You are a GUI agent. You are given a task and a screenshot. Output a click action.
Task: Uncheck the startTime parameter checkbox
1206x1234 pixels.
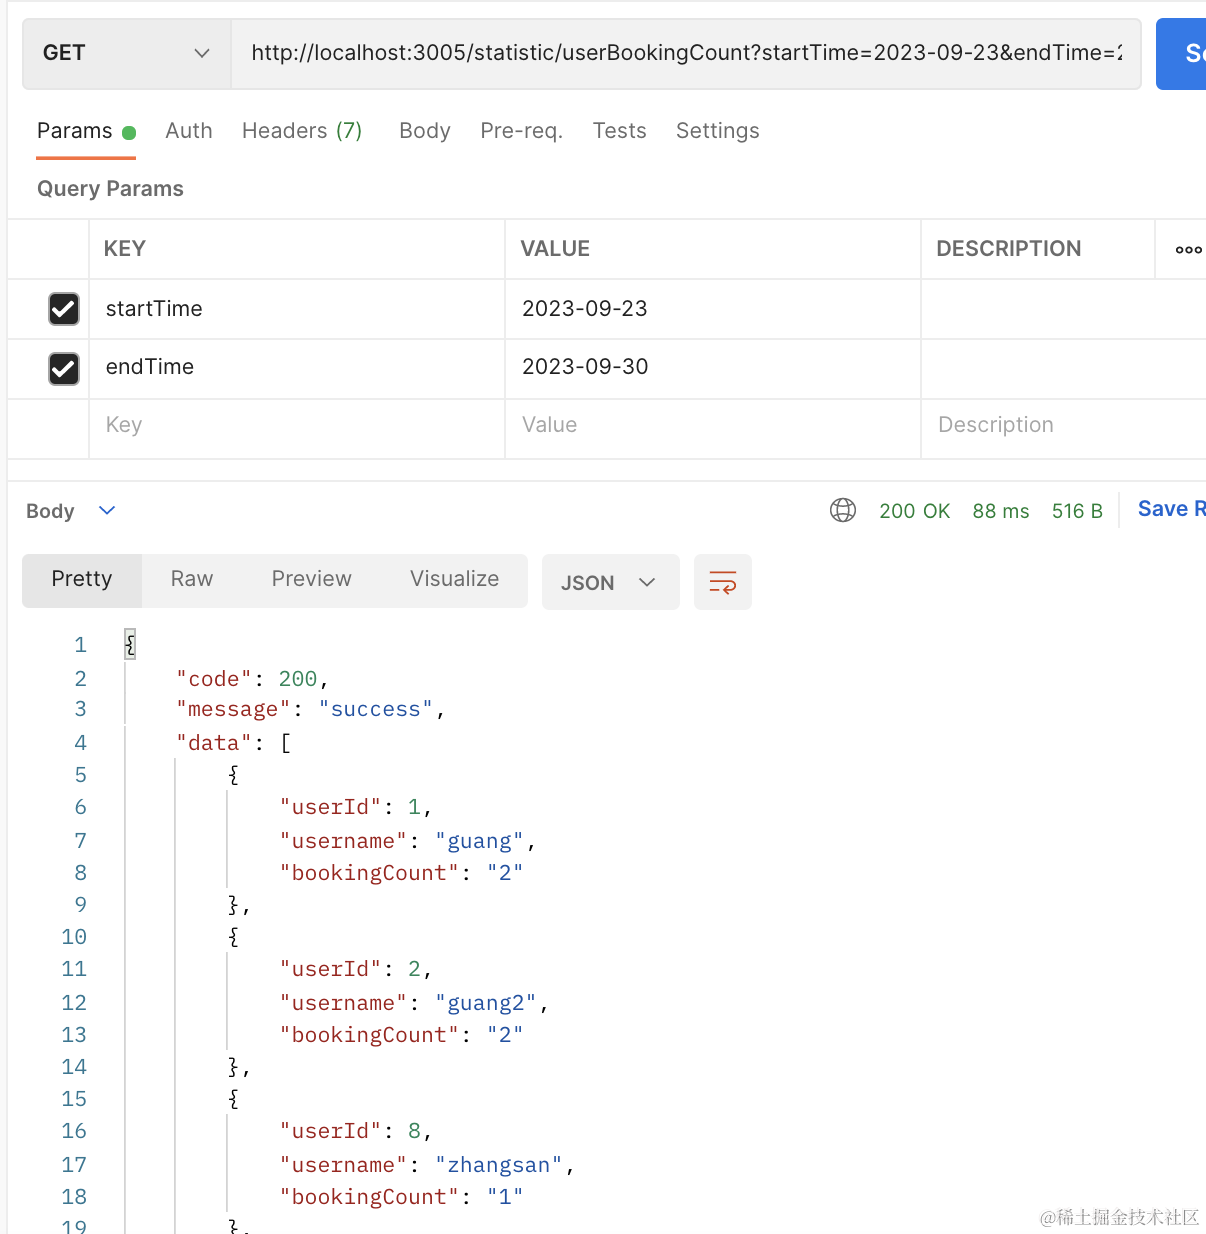tap(64, 309)
